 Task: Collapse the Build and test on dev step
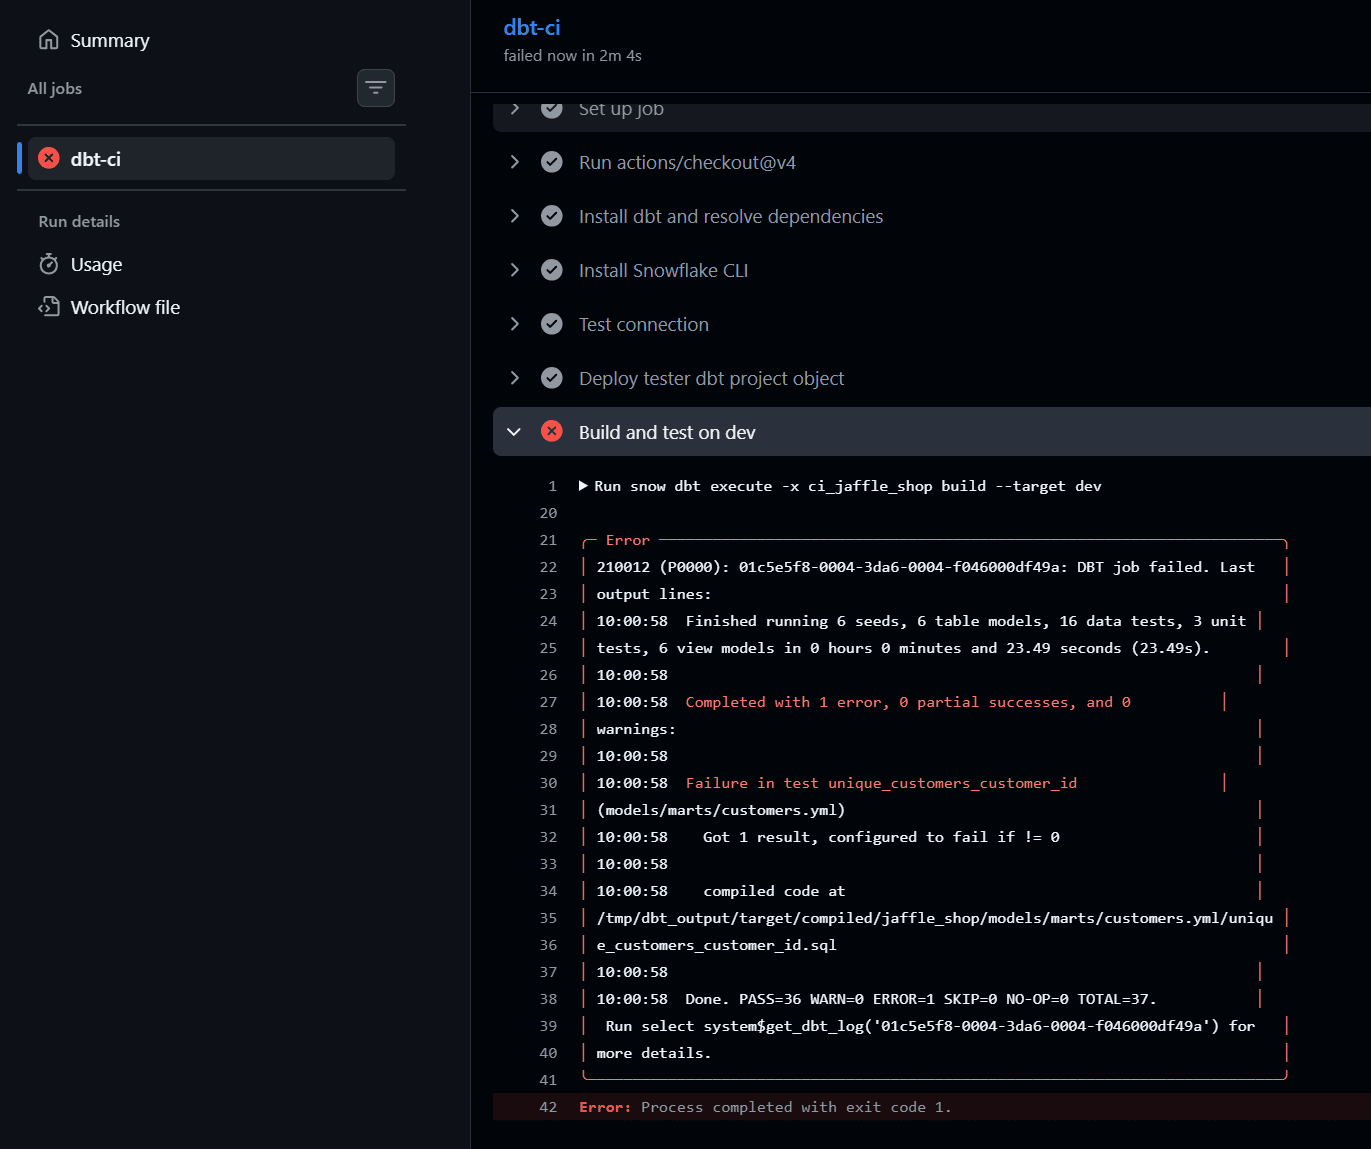point(515,432)
